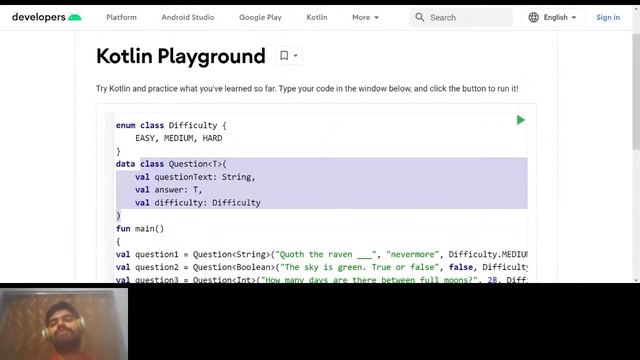Open the Android Studio nav item
The width and height of the screenshot is (640, 360).
188,17
